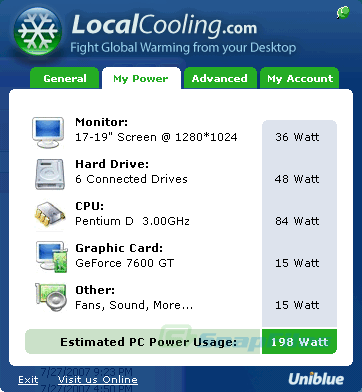This screenshot has width=362, height=392.
Task: Click the 84 Watt value
Action: 297,221
